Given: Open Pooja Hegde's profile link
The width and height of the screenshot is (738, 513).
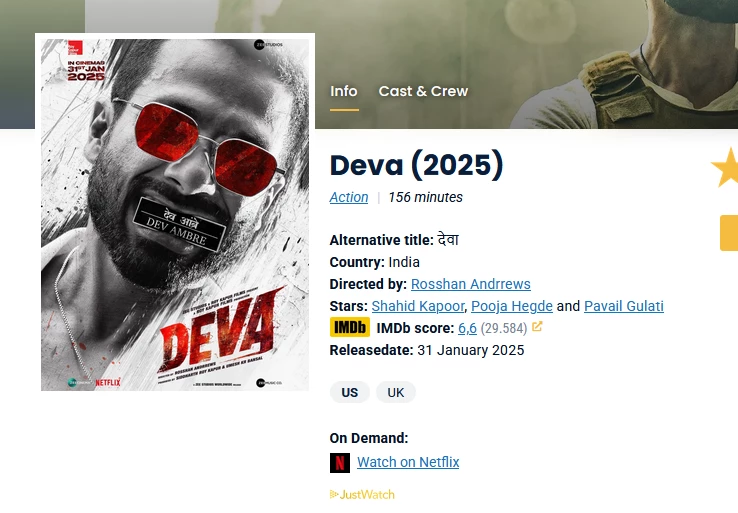Looking at the screenshot, I should [x=512, y=306].
